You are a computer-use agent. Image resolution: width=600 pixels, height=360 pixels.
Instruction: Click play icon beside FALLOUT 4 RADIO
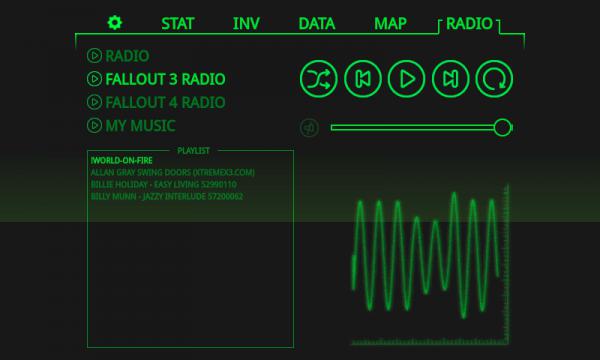[94, 102]
